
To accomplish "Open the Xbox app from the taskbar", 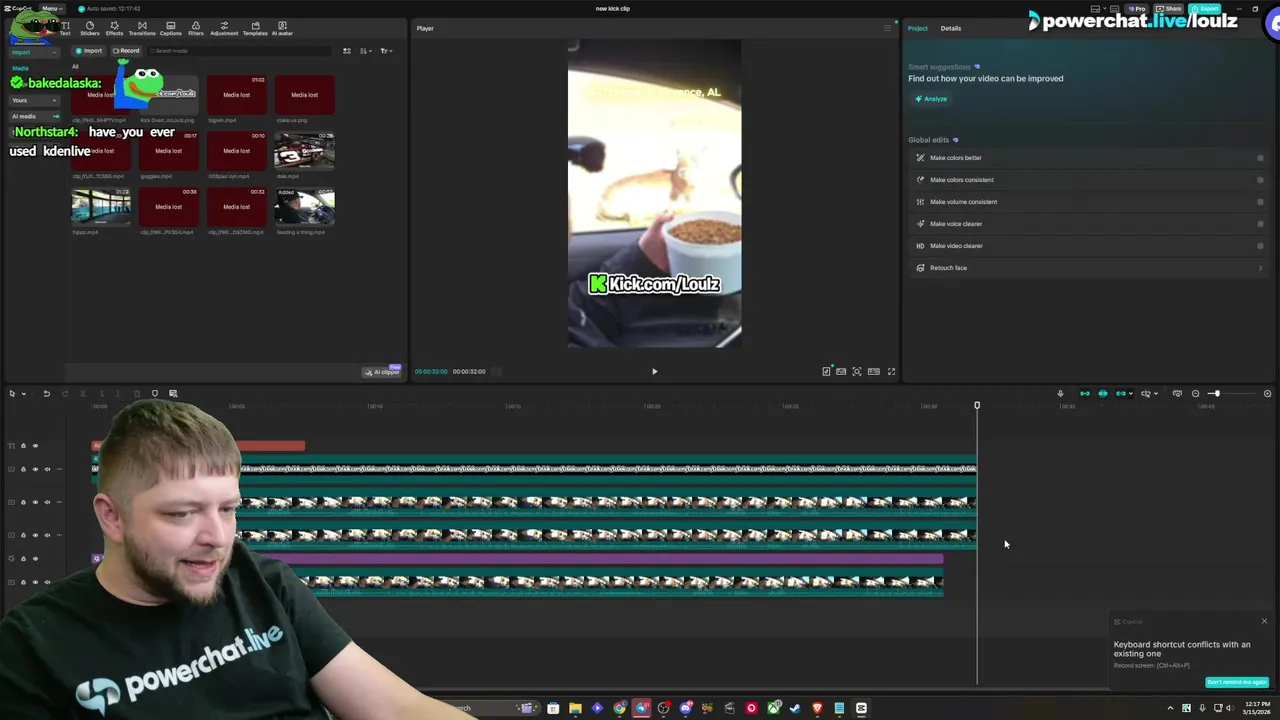I will click(x=773, y=708).
